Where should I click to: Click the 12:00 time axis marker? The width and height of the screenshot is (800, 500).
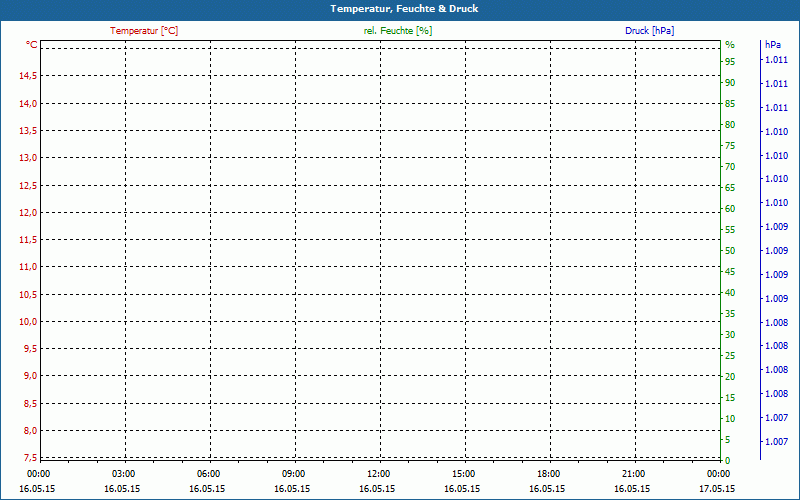pos(378,474)
